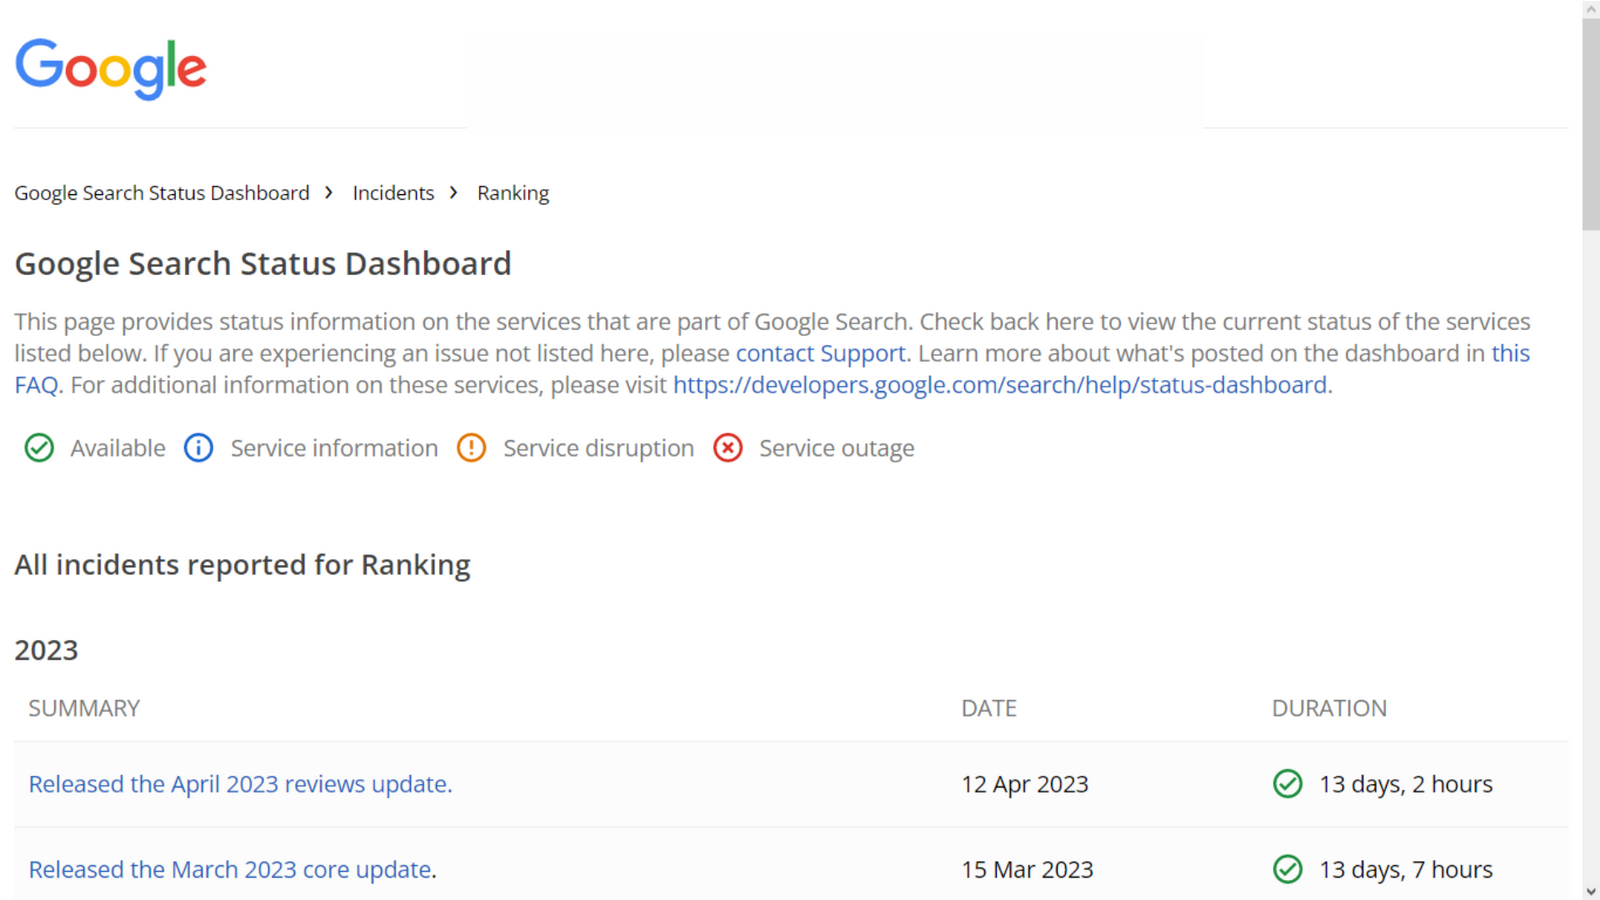Click green status icon for April 2023 reviews update
The height and width of the screenshot is (900, 1600).
[x=1288, y=784]
